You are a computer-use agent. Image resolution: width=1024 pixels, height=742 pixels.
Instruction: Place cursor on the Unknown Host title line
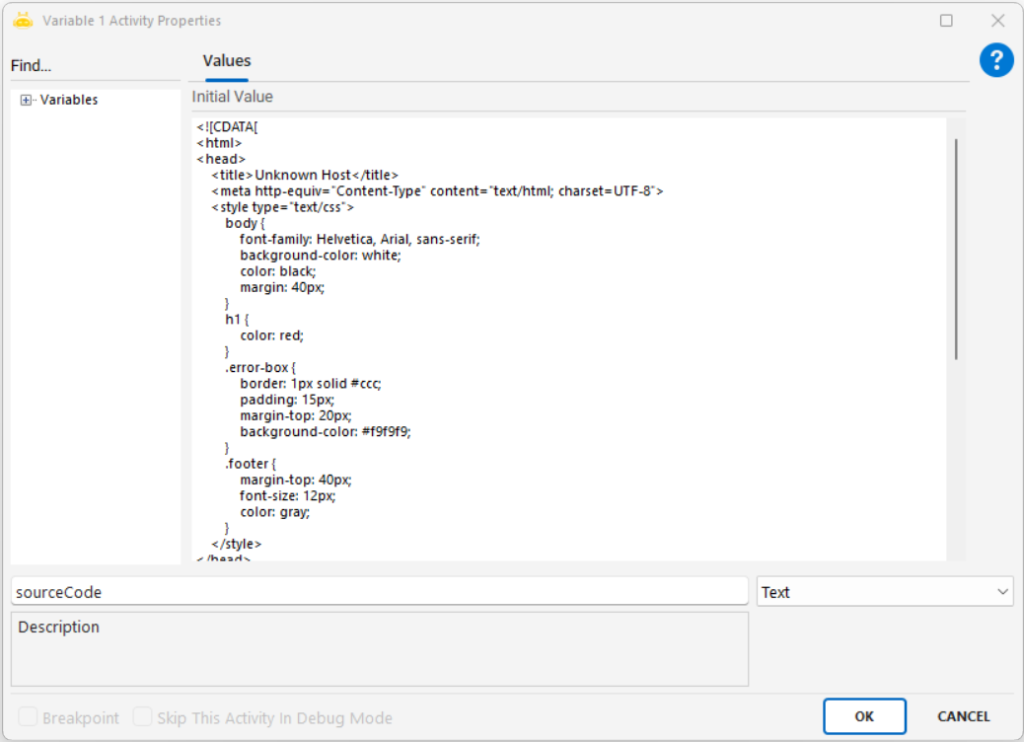(304, 175)
